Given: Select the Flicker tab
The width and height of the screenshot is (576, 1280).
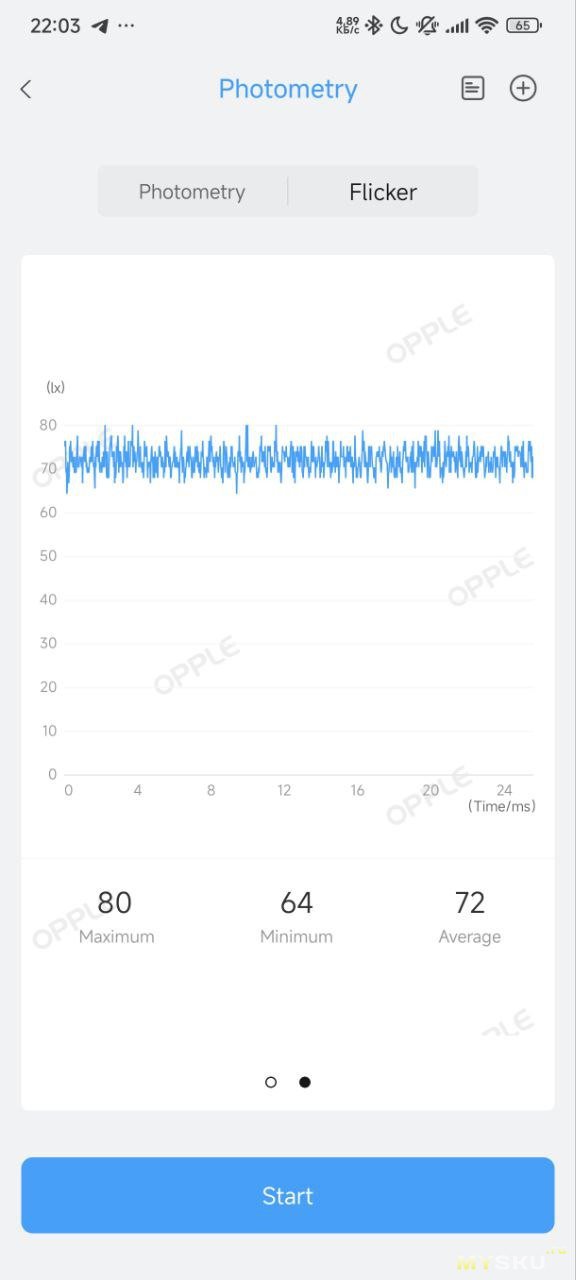Looking at the screenshot, I should click(x=383, y=192).
